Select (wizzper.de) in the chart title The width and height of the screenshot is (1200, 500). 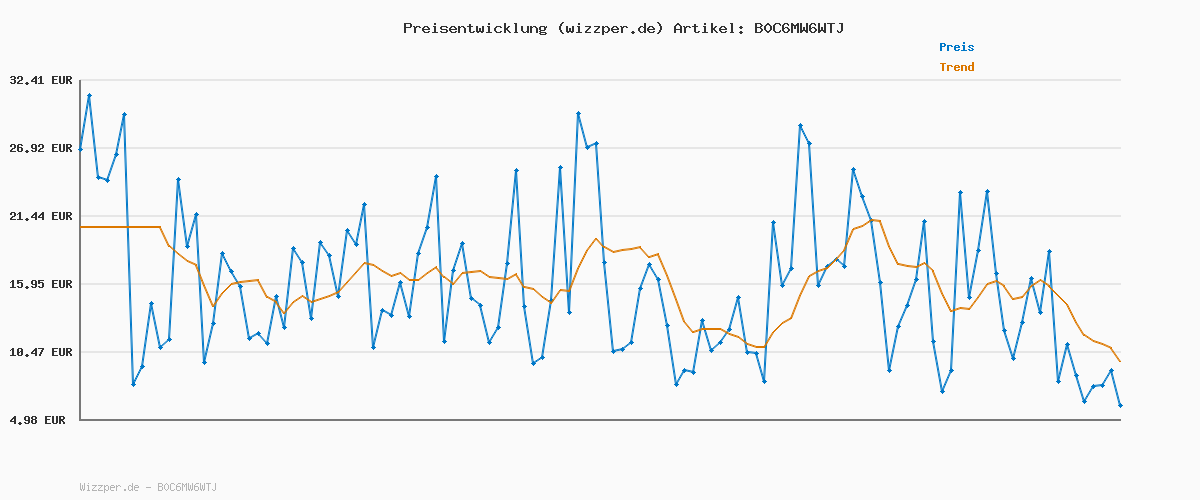[x=610, y=28]
